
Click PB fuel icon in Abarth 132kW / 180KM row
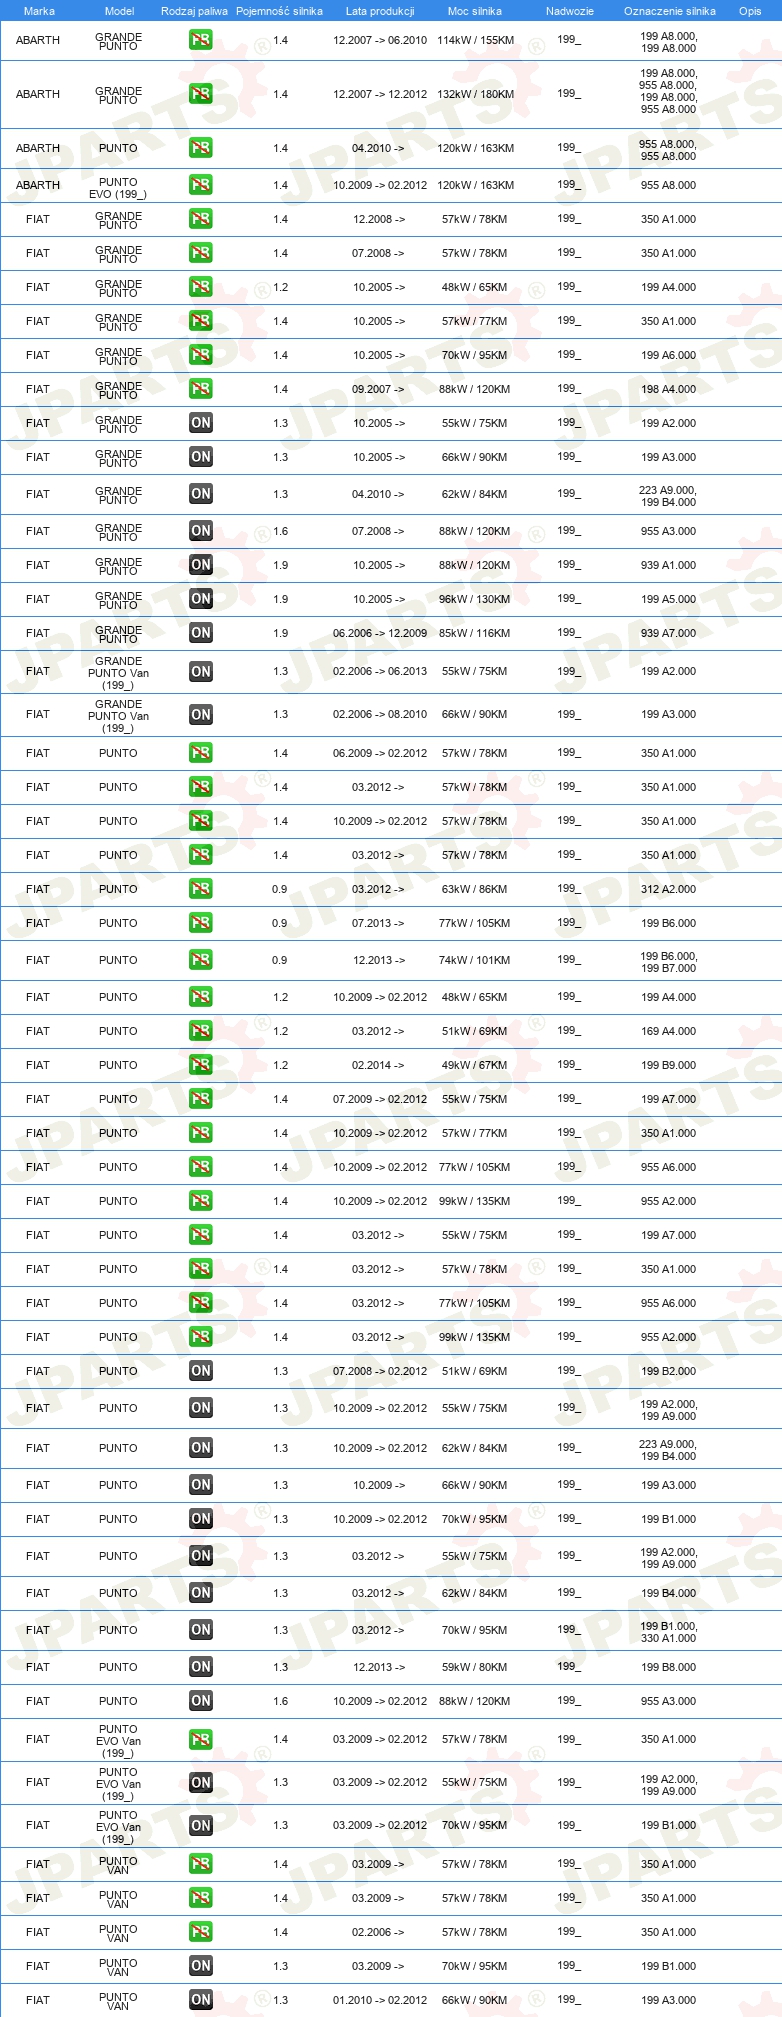(201, 94)
